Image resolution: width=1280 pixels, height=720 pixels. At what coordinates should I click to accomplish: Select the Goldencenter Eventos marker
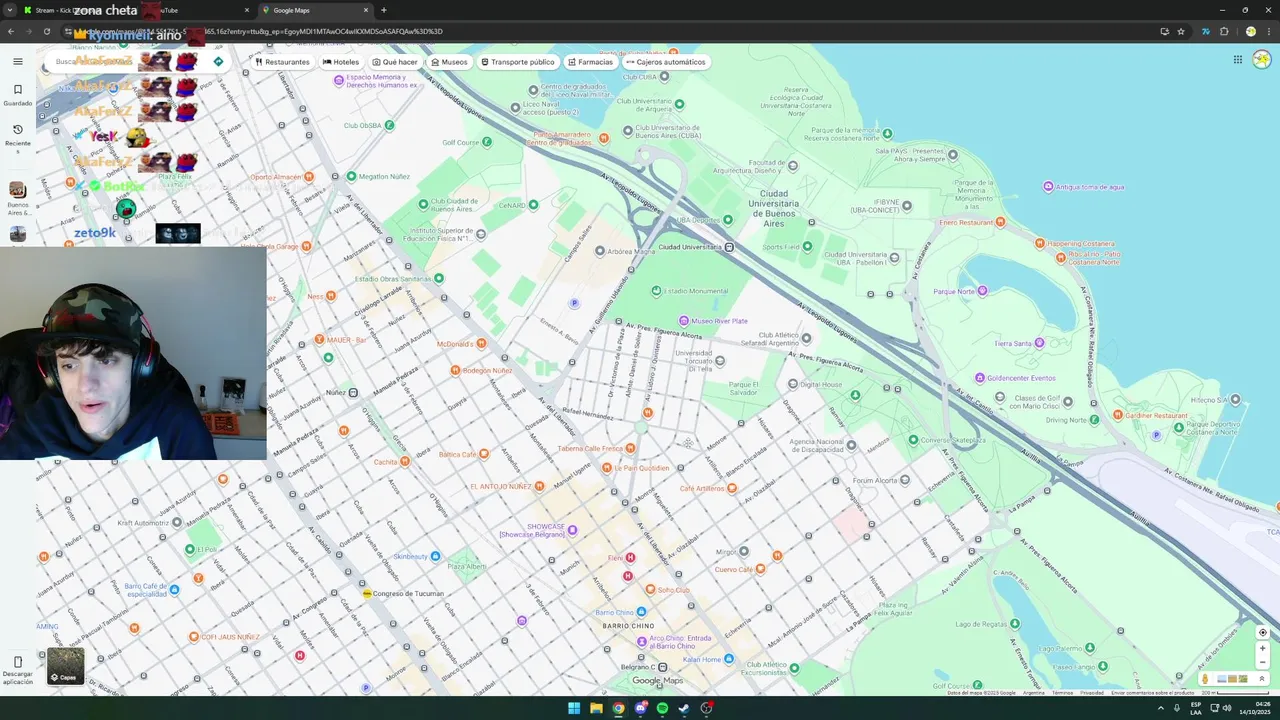[x=980, y=378]
